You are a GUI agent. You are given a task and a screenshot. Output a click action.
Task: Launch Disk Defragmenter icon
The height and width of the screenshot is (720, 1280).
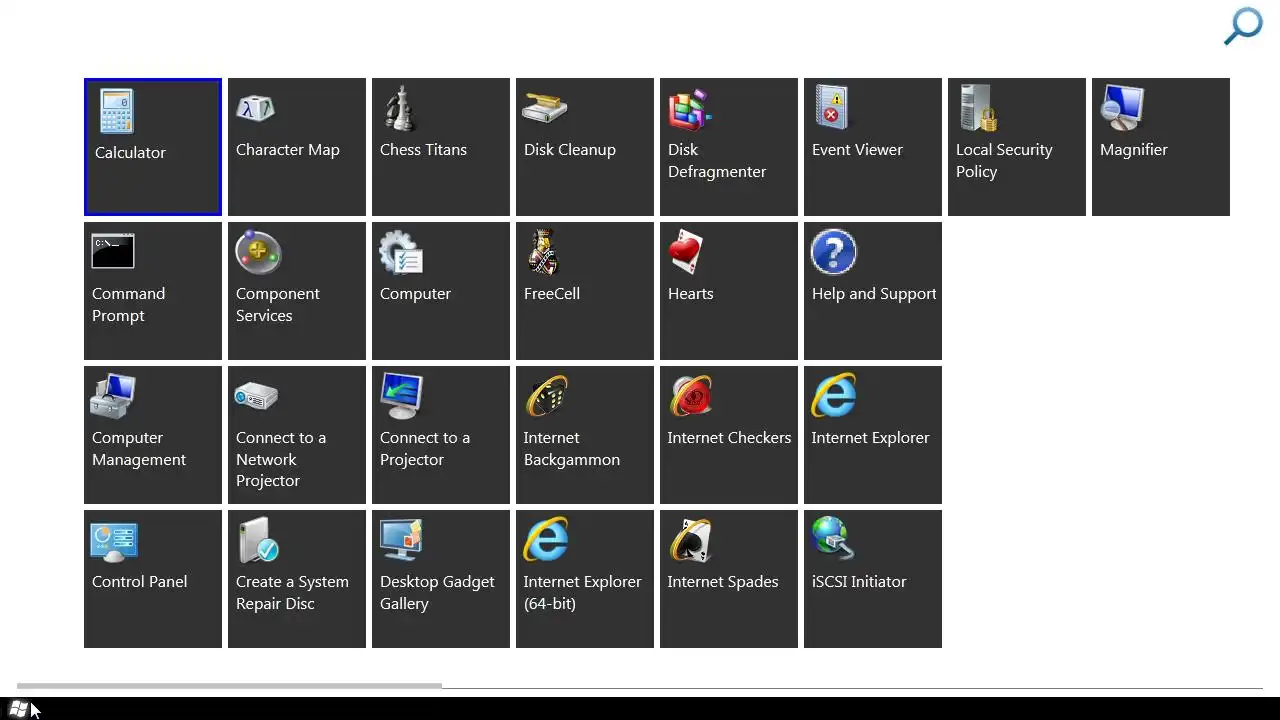pos(690,110)
